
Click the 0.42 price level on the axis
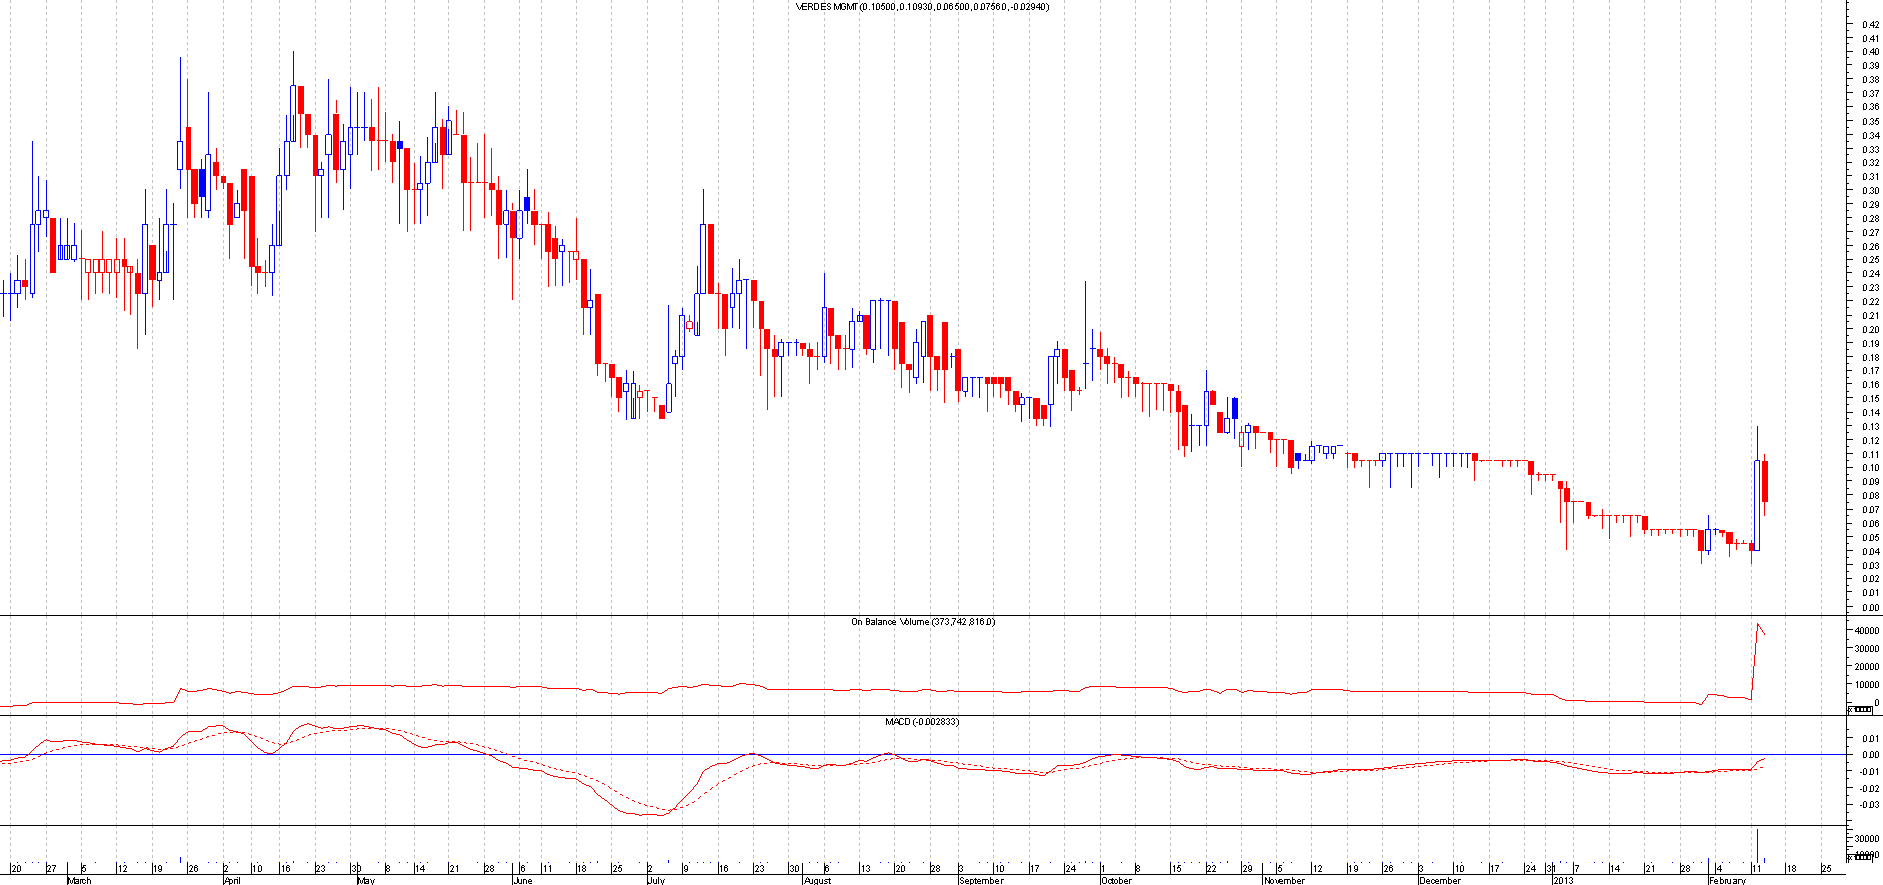(x=1869, y=24)
